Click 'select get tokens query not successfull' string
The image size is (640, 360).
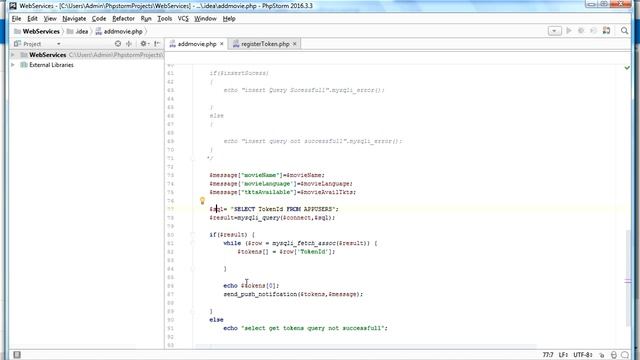click(313, 328)
